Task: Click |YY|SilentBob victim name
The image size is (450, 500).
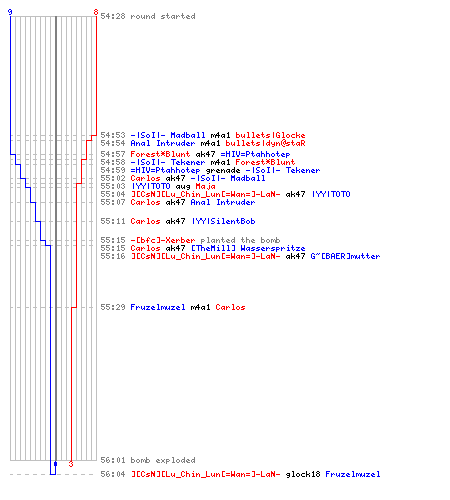Action: 224,221
